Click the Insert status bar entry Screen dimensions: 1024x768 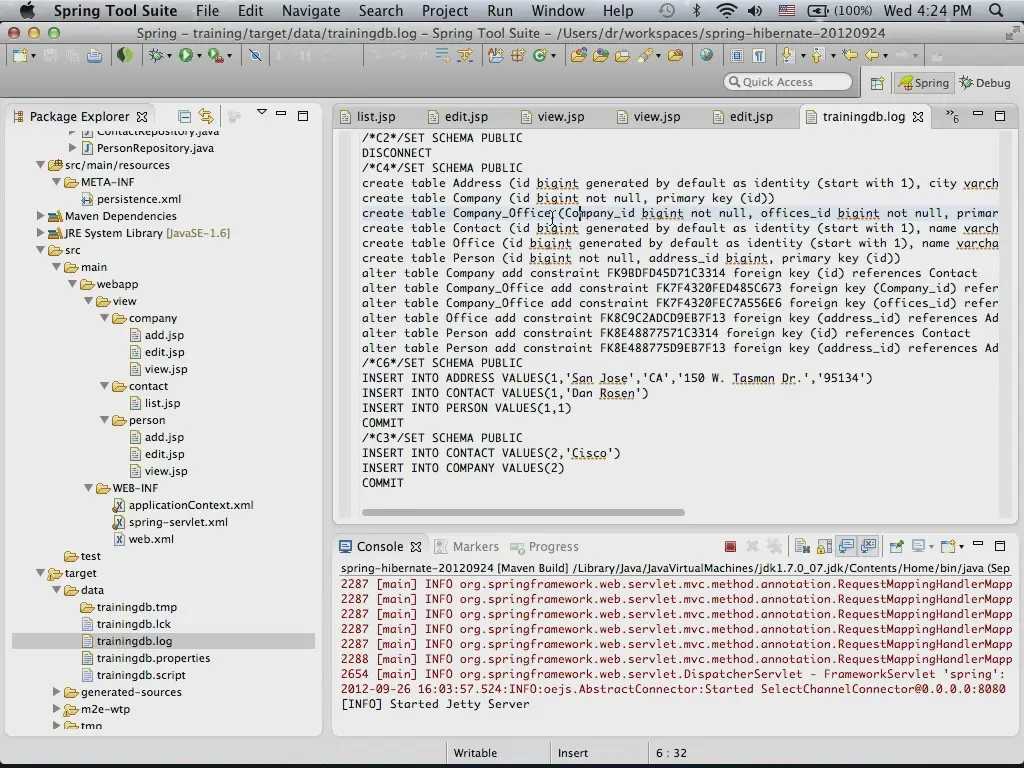click(573, 753)
